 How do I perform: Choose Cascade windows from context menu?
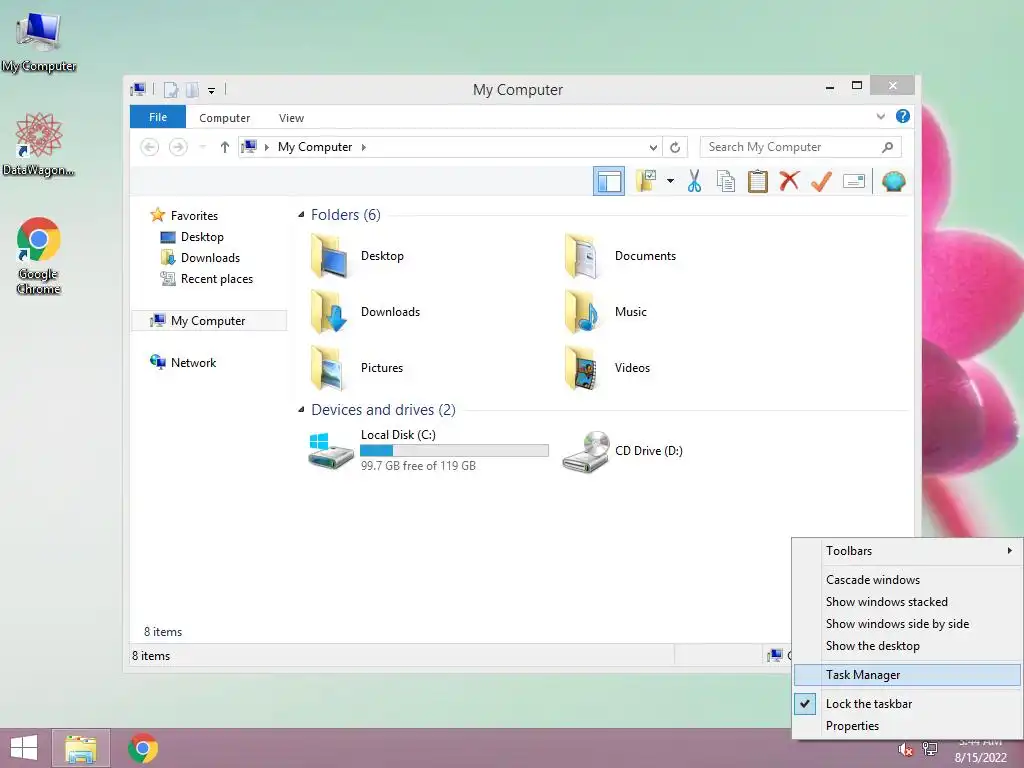907,579
